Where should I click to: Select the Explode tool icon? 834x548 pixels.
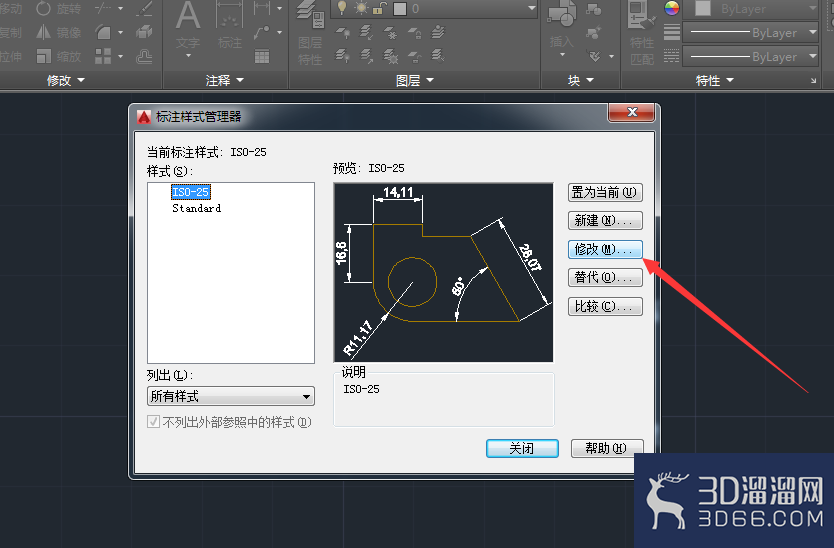(x=144, y=32)
